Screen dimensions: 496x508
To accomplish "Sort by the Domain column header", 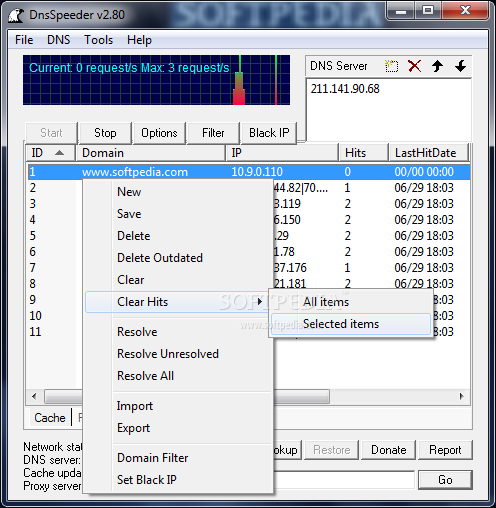I will click(x=151, y=153).
